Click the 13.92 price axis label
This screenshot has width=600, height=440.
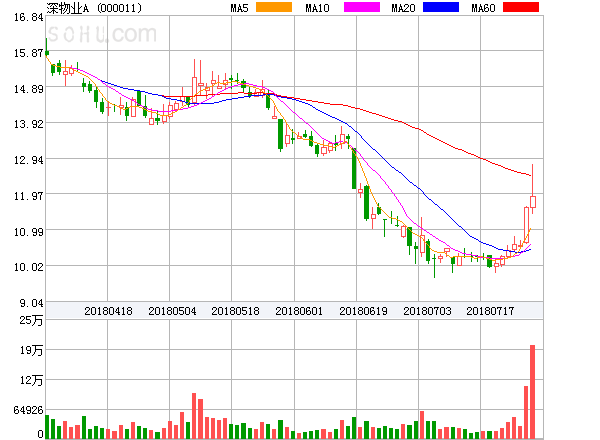tap(28, 124)
